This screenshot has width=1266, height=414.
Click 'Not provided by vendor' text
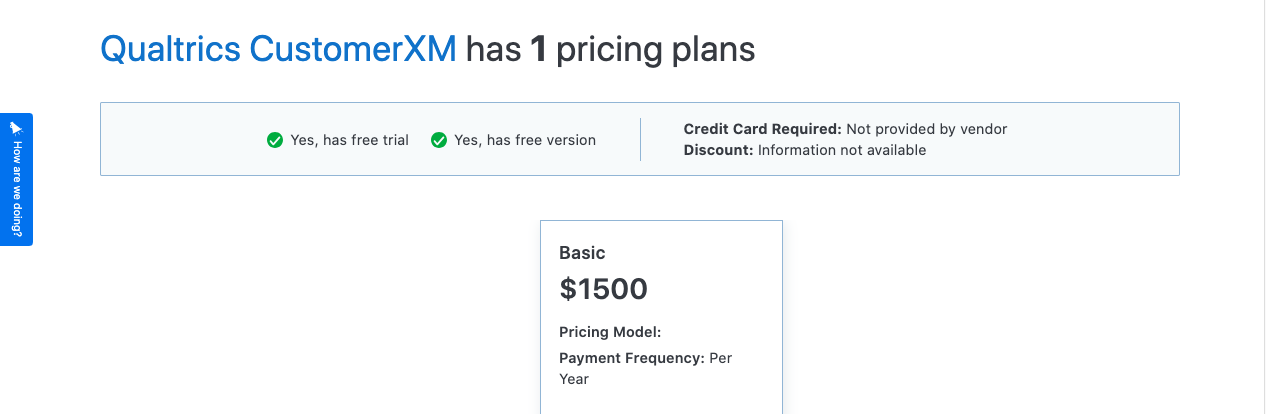[927, 129]
